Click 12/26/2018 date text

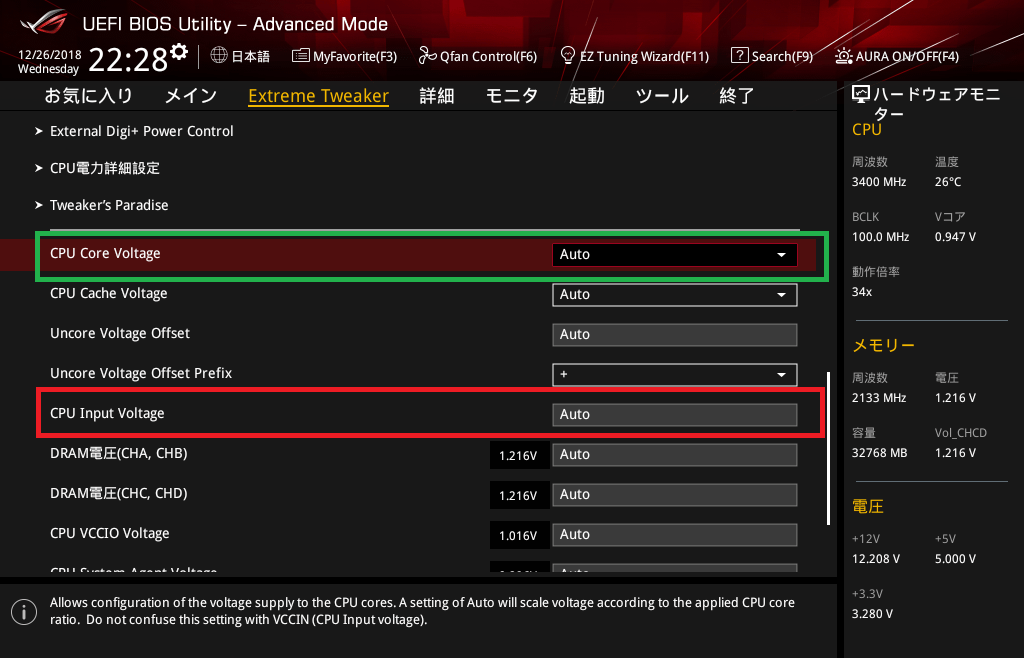(x=50, y=55)
